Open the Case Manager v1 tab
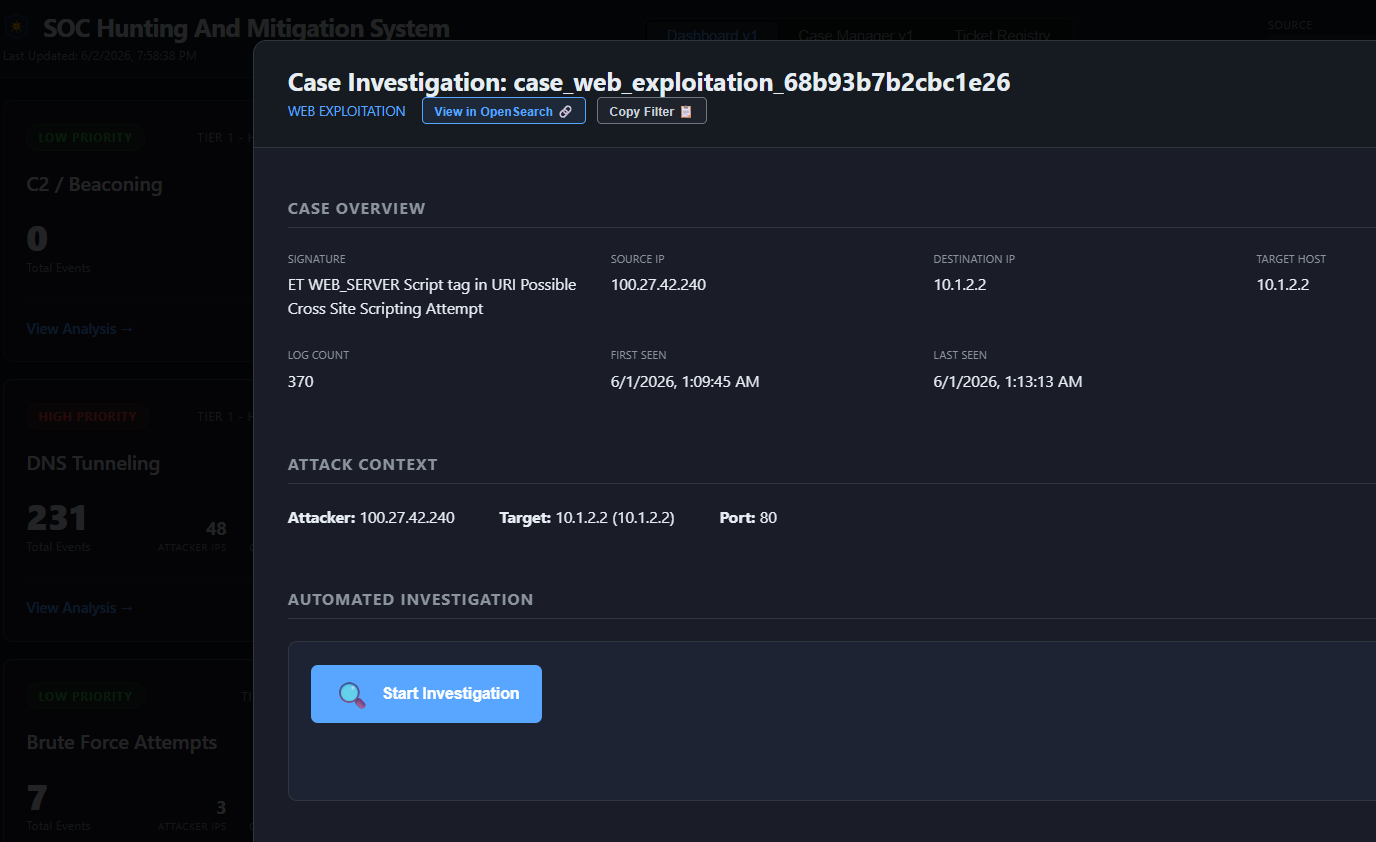Screen dimensions: 1376x842 click(x=856, y=35)
